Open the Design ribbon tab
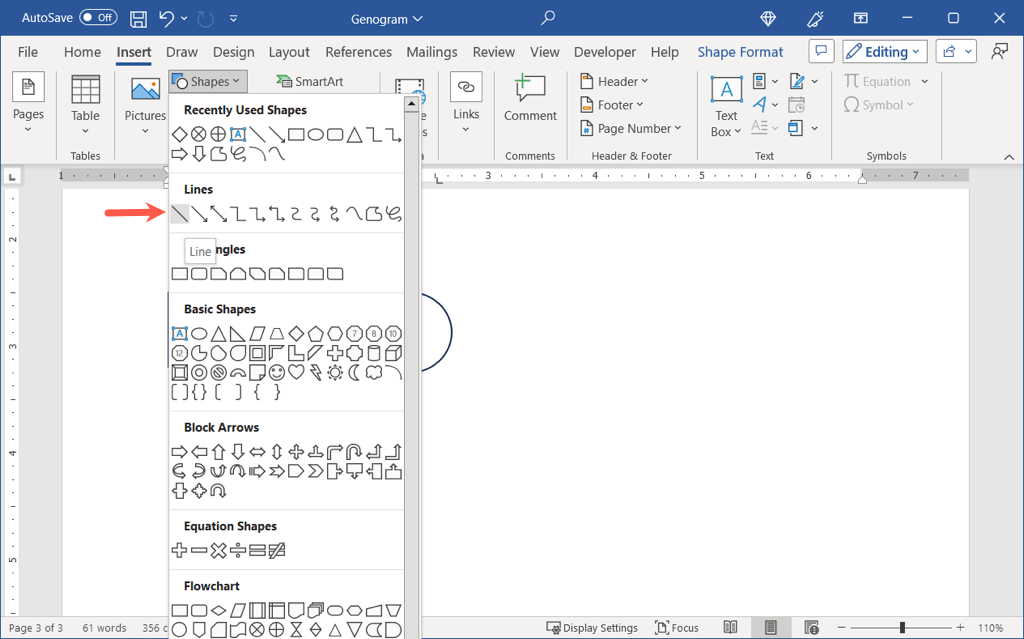The width and height of the screenshot is (1024, 639). tap(233, 52)
